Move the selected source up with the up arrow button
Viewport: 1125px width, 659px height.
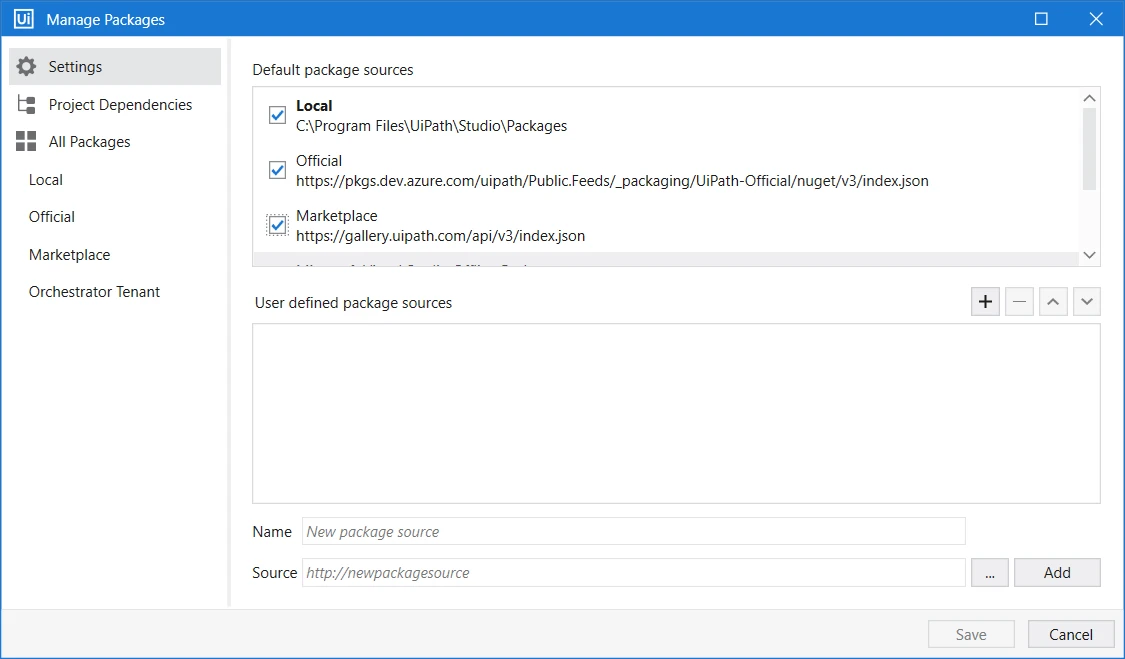(x=1053, y=302)
